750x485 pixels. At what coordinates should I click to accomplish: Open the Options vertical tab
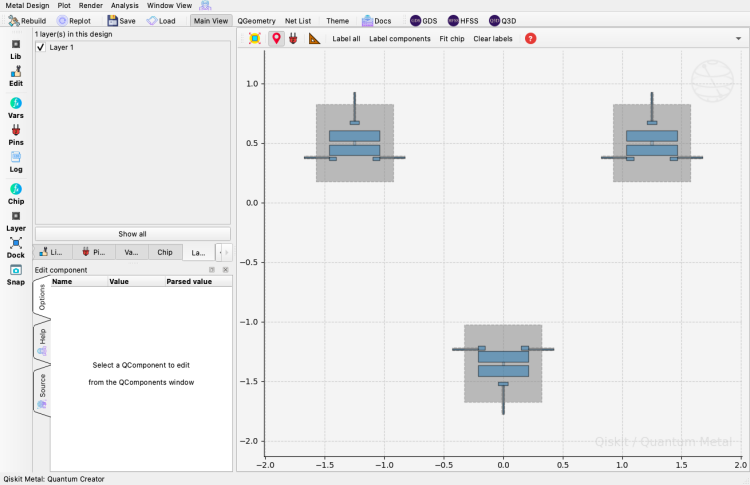(x=42, y=297)
